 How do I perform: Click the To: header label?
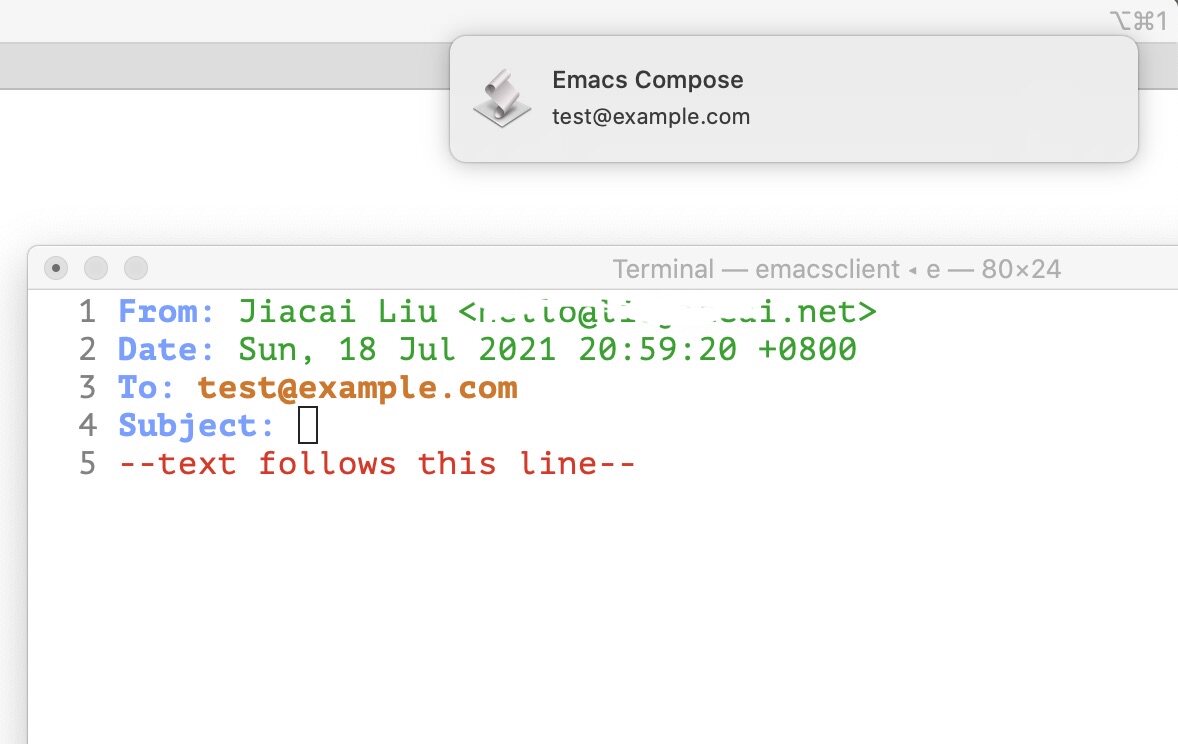coord(147,388)
